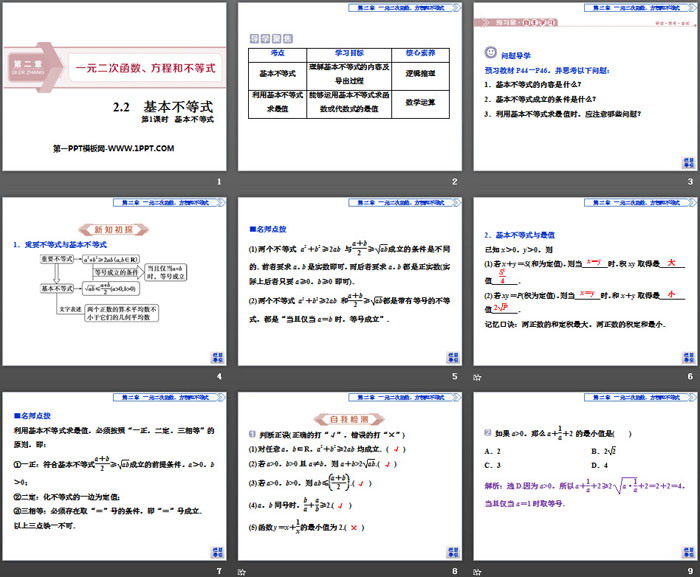Image resolution: width=700 pixels, height=577 pixels.
Task: Click the animation star icon under slide 9
Action: pyautogui.click(x=477, y=570)
